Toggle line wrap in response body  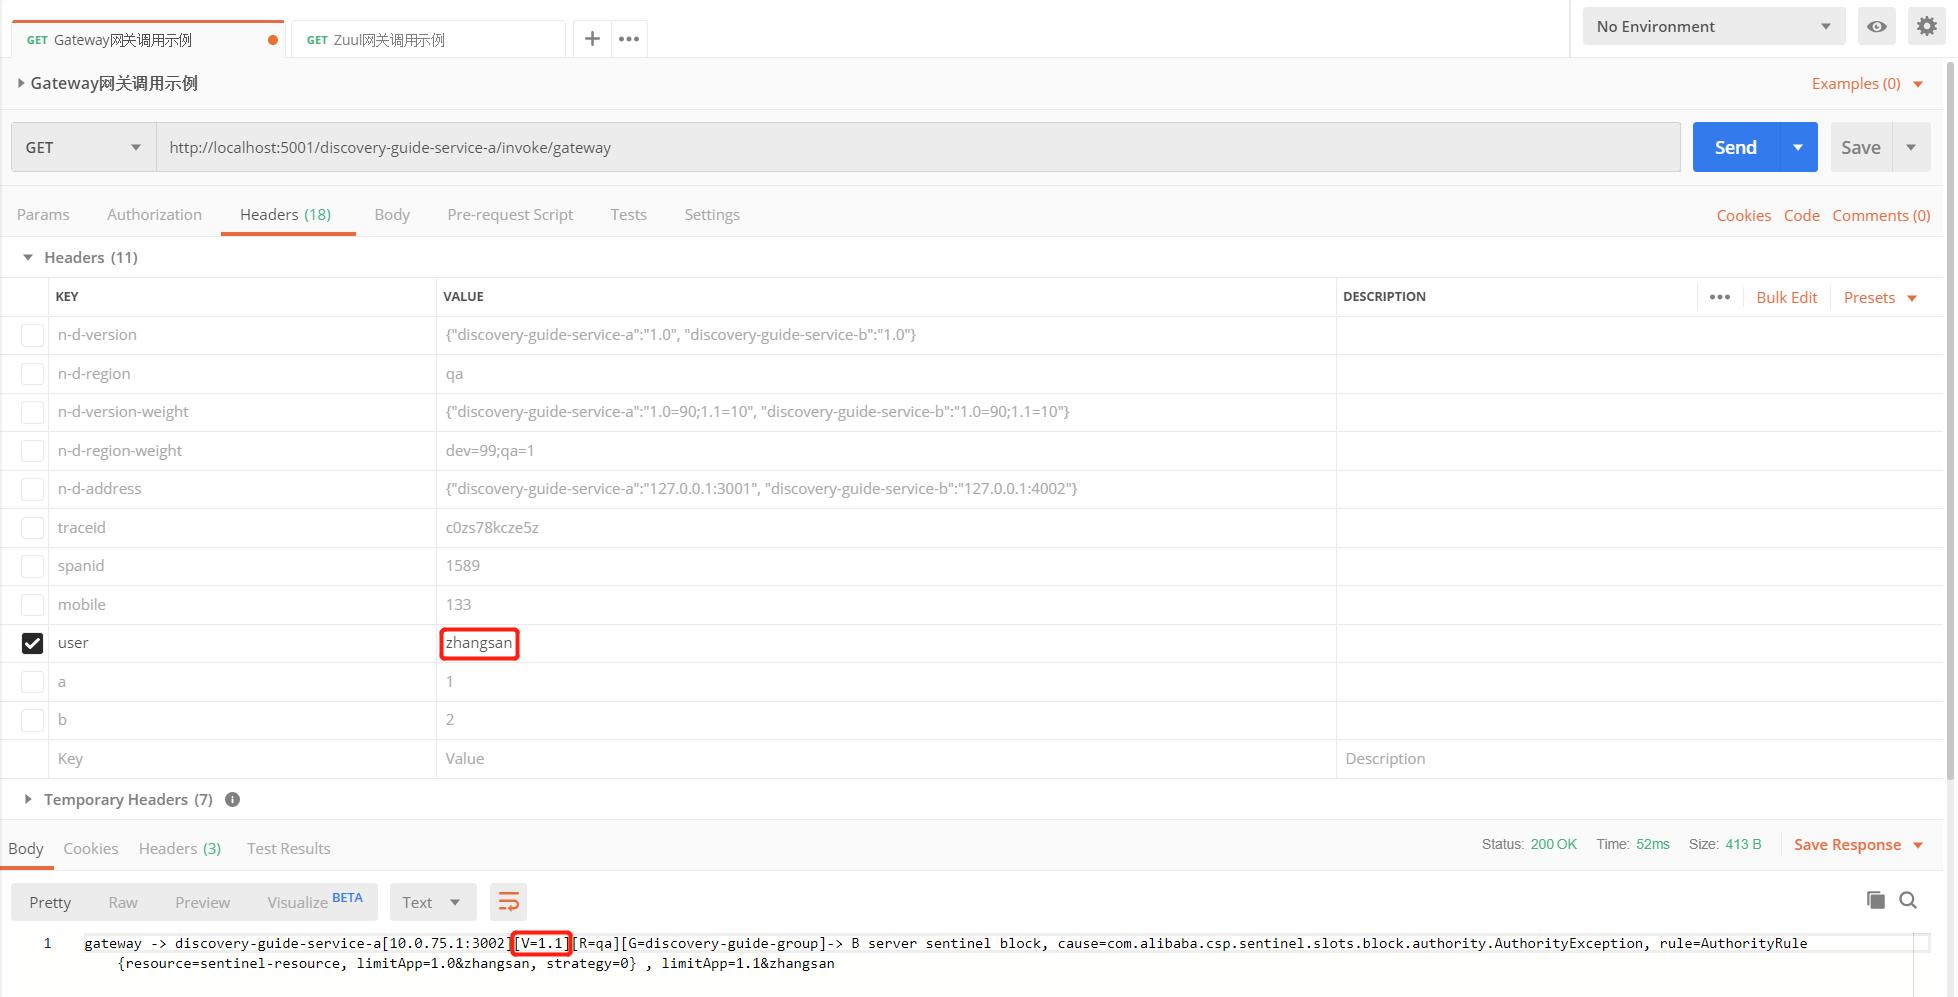[x=508, y=902]
